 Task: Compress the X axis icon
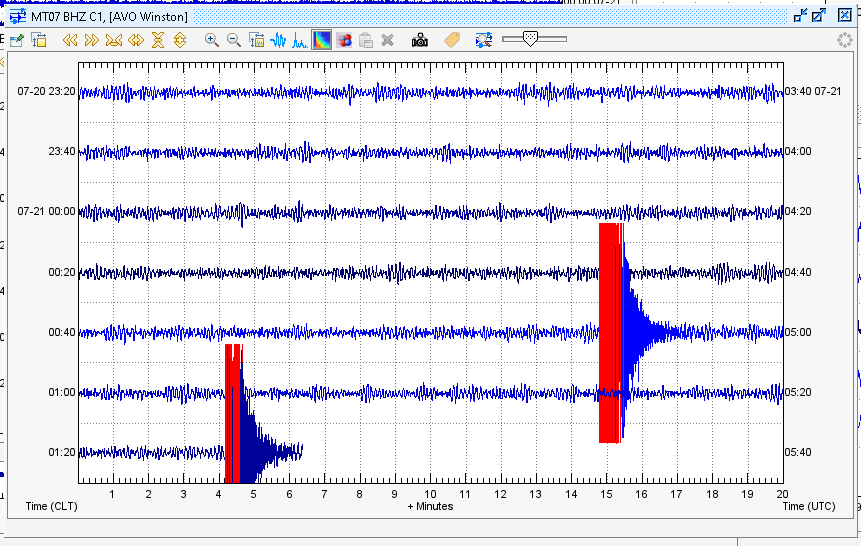point(114,40)
